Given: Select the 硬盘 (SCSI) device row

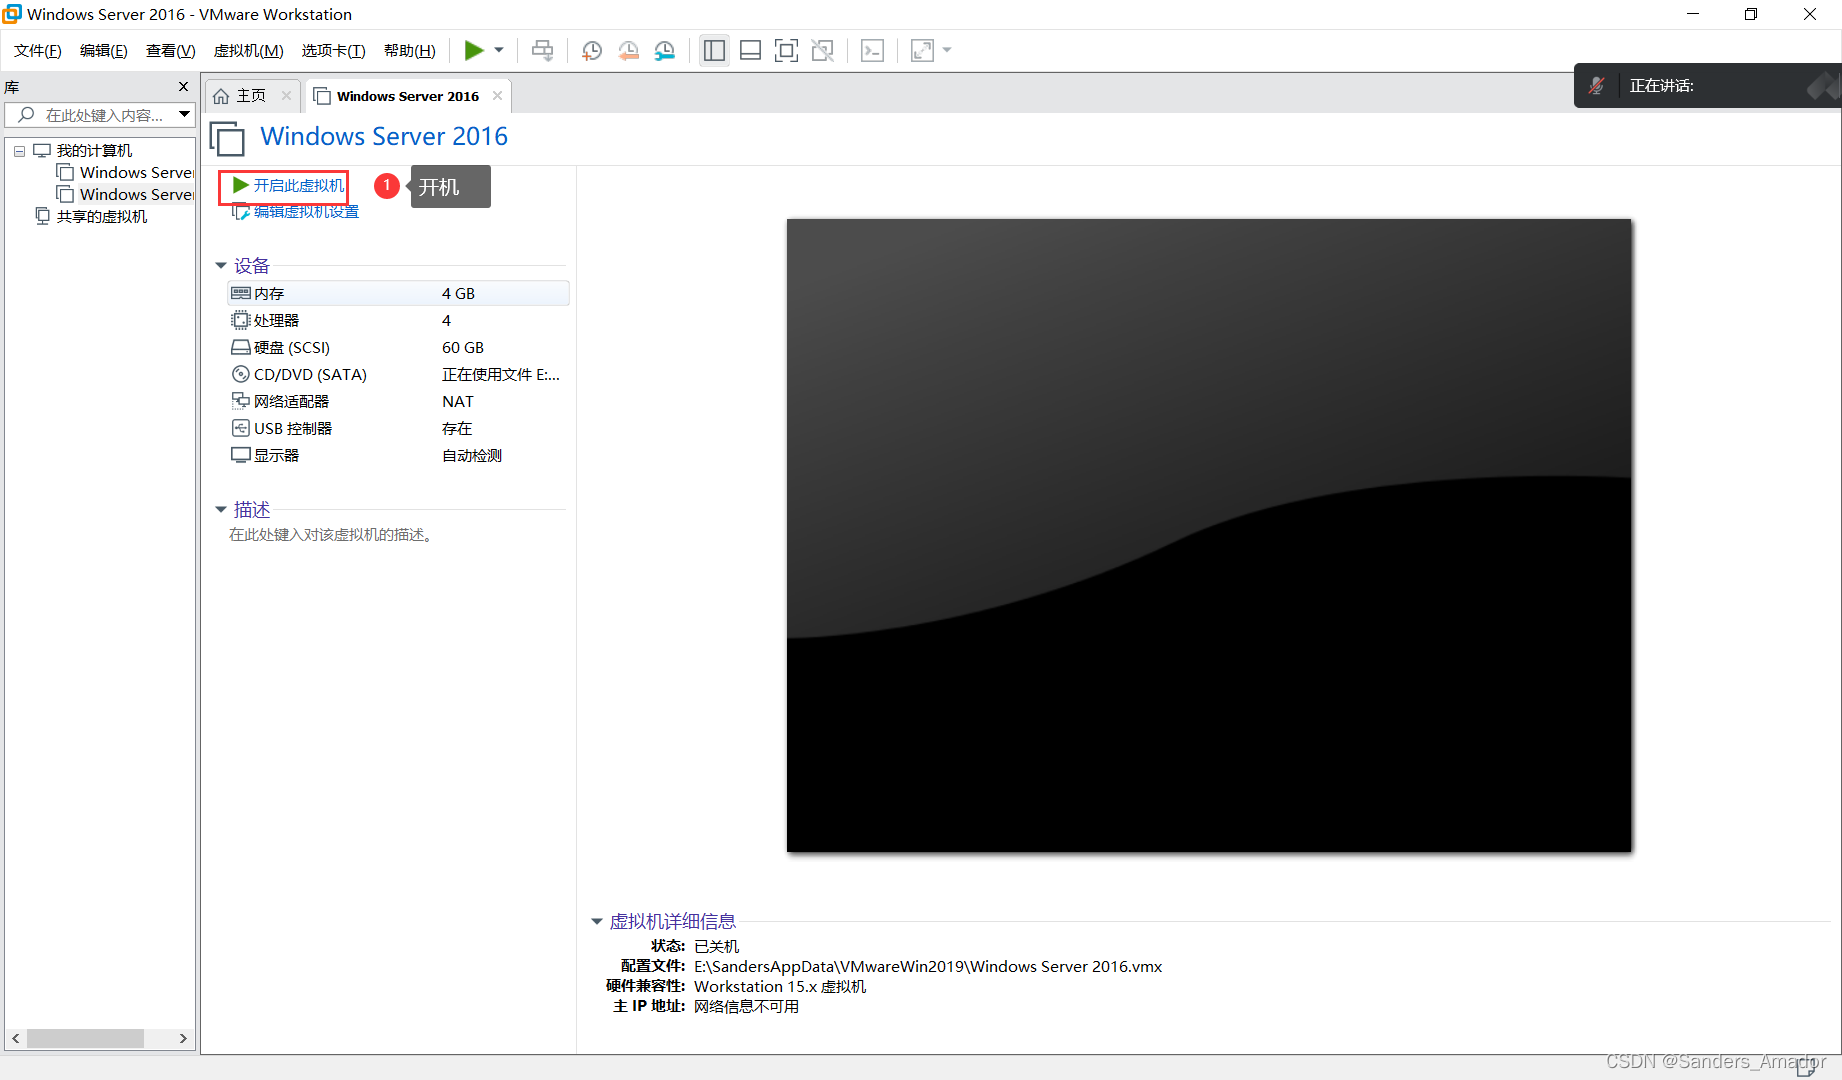Looking at the screenshot, I should pos(399,347).
